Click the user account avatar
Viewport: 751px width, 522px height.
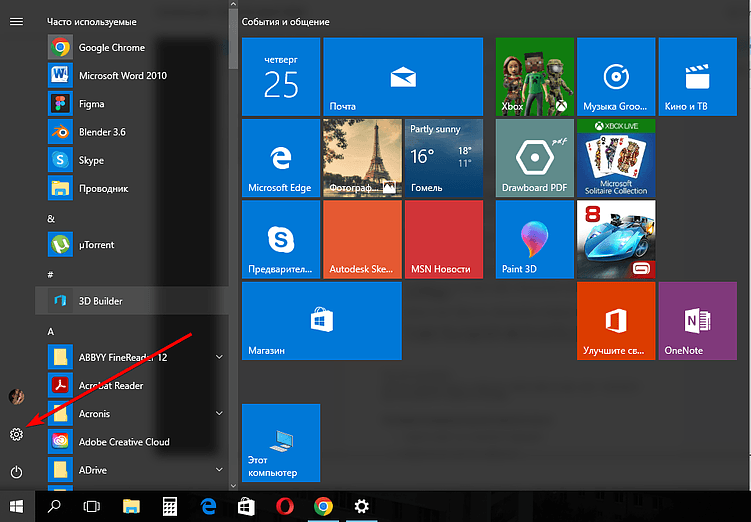pos(16,397)
